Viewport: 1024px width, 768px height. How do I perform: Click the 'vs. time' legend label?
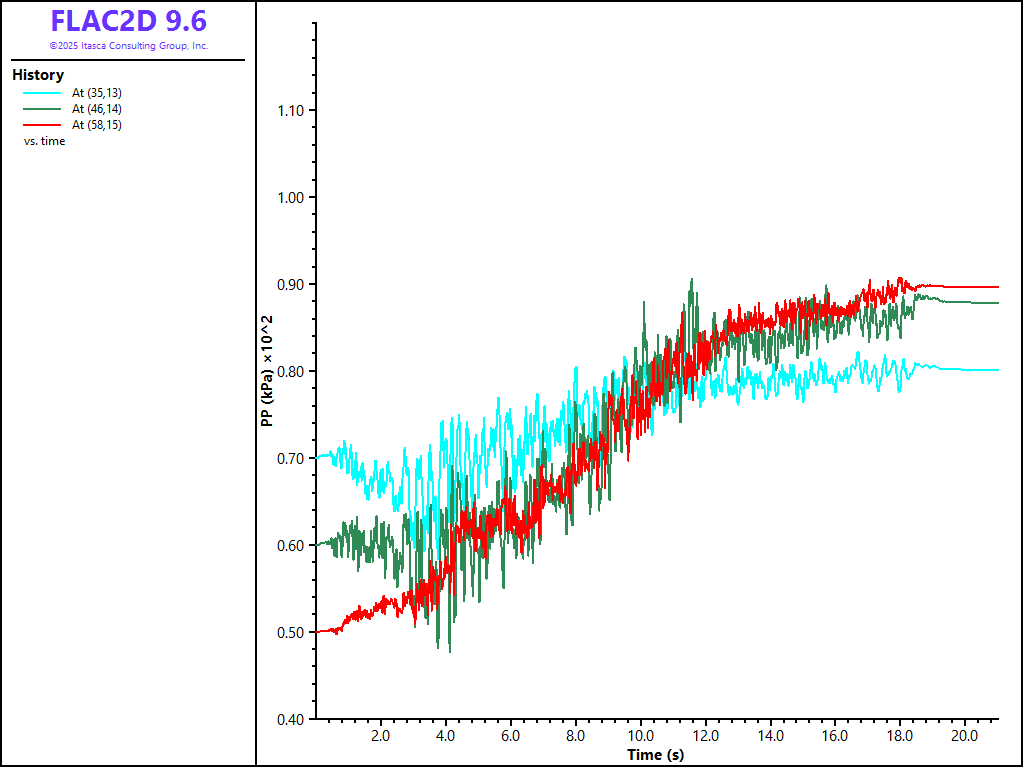point(44,141)
